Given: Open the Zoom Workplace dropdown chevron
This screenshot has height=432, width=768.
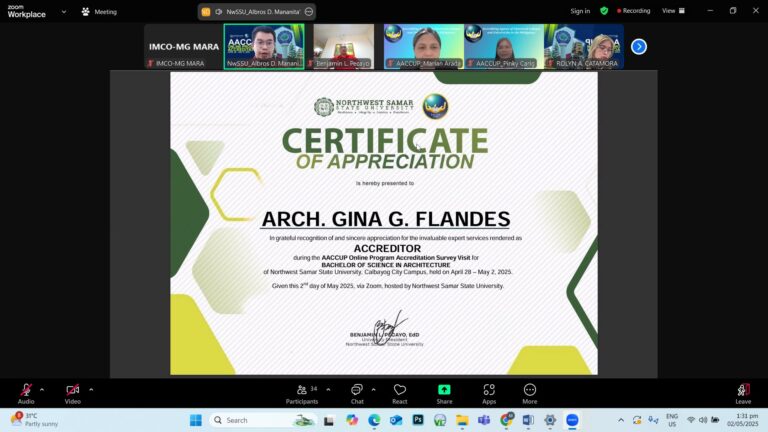Looking at the screenshot, I should (64, 12).
